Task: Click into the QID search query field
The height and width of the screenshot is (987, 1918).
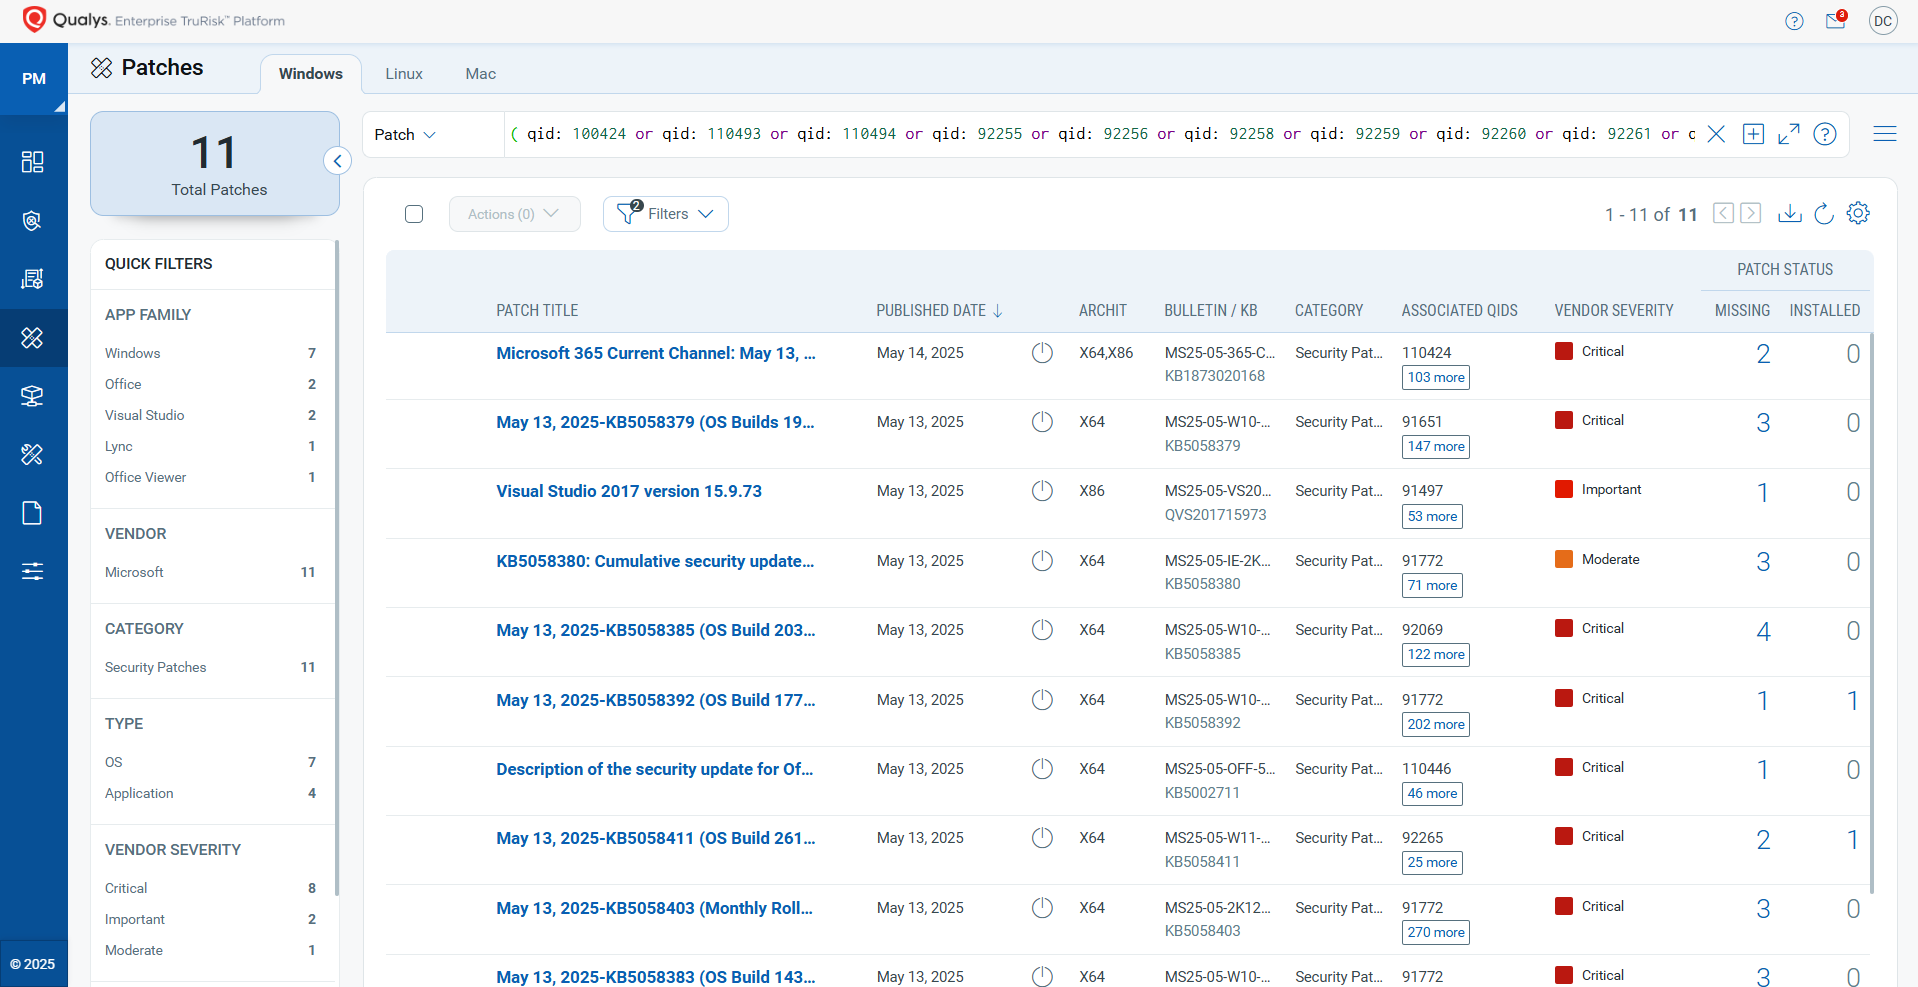Action: click(1100, 134)
